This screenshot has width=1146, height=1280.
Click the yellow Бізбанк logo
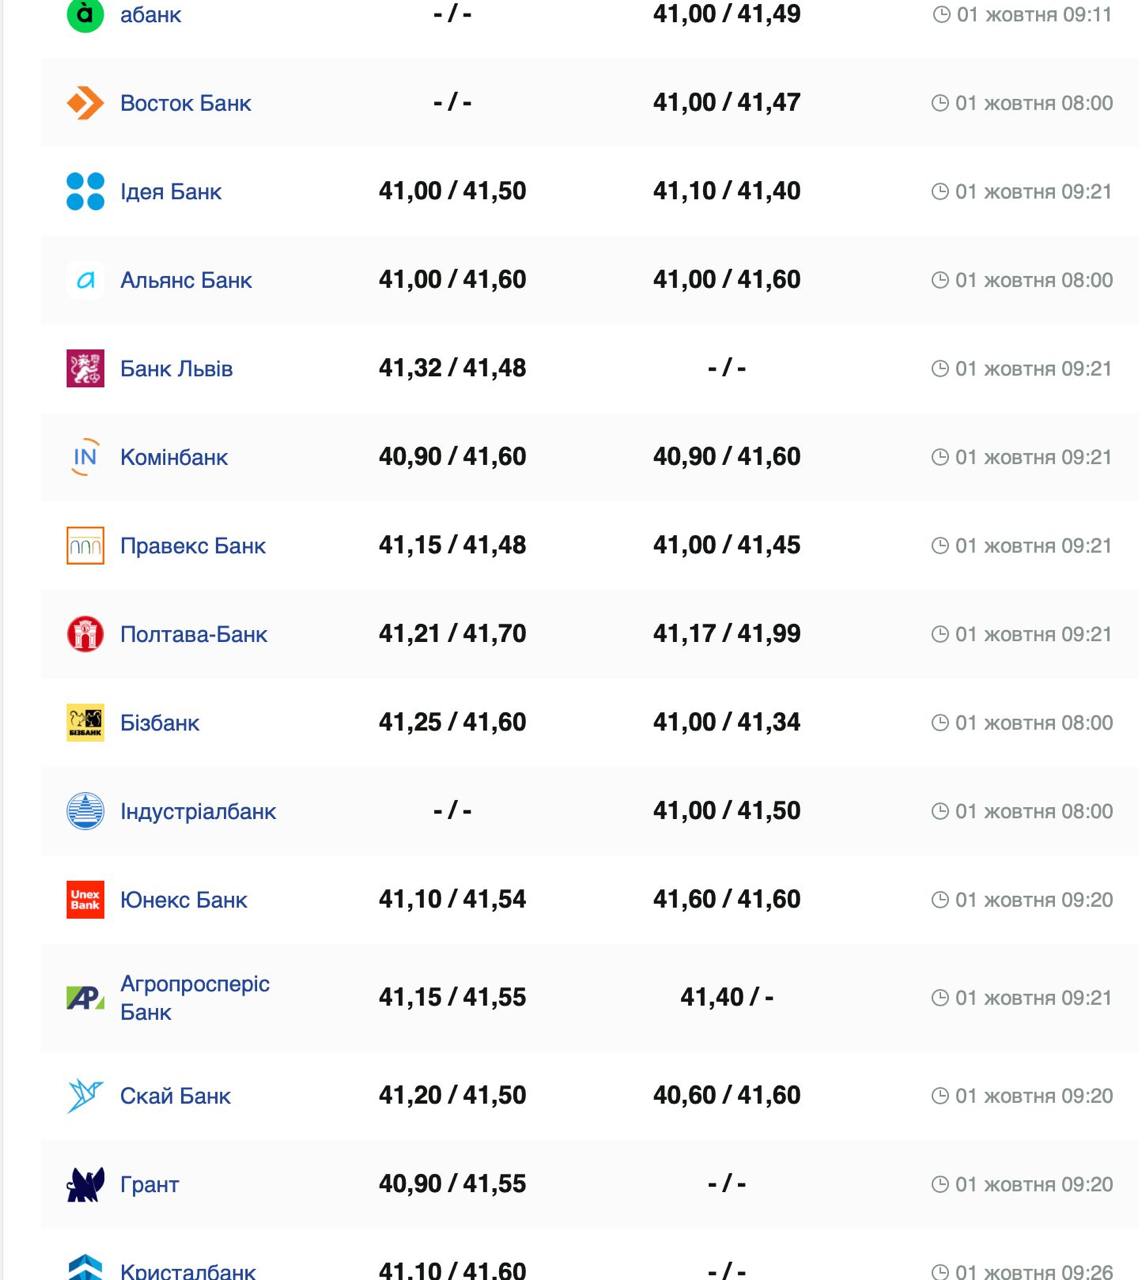pos(85,723)
